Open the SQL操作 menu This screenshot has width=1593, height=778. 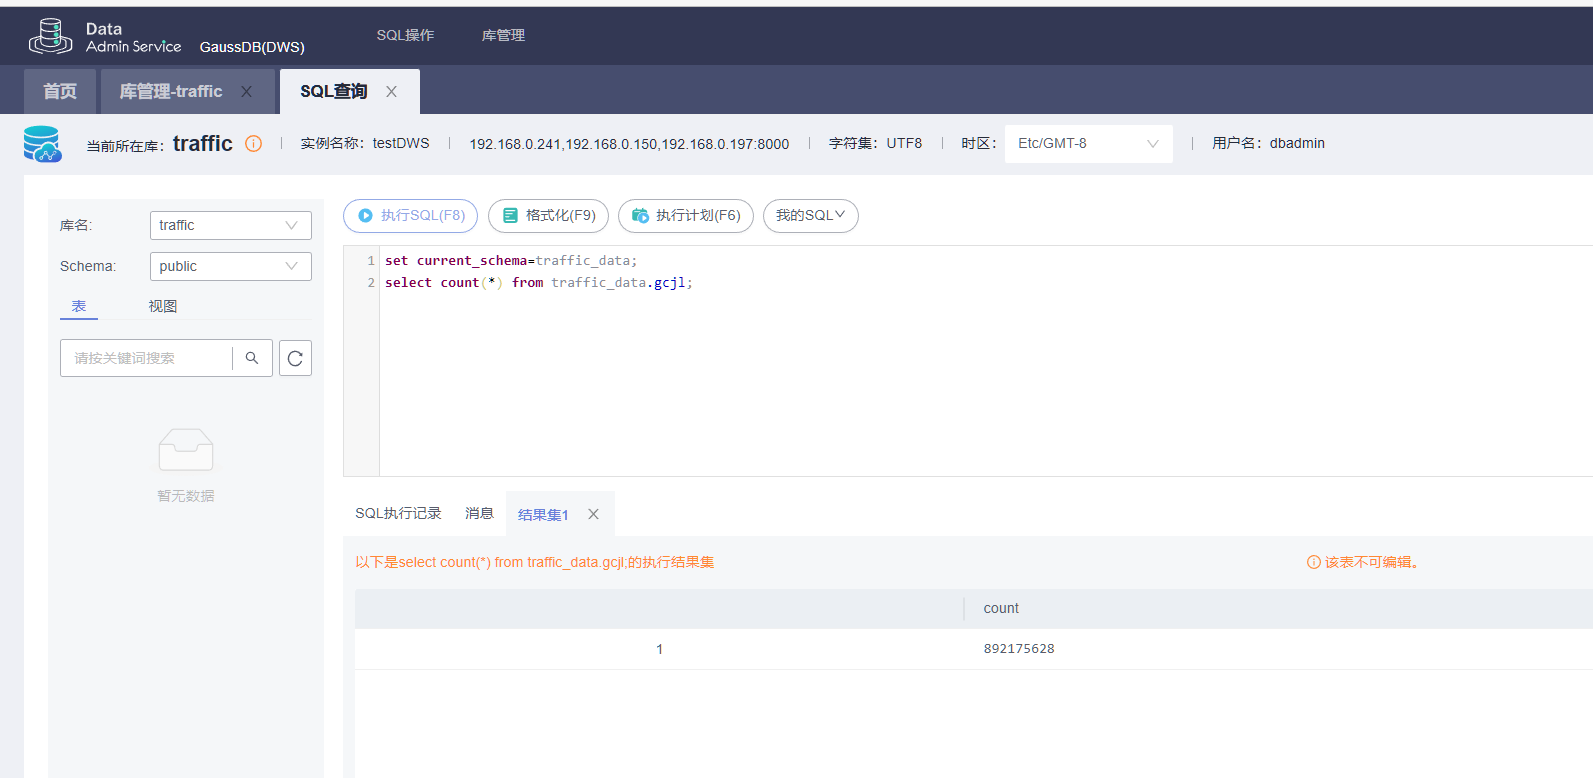[x=405, y=35]
